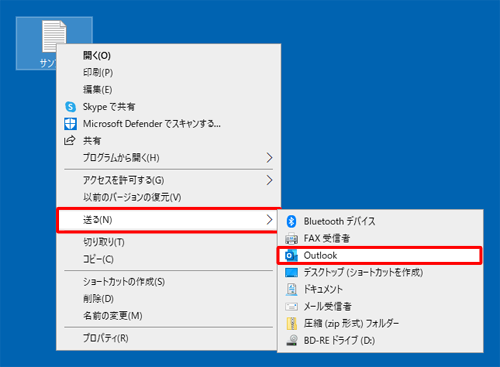Select Microsoft Defender でスキャンする... entry

tap(169, 124)
